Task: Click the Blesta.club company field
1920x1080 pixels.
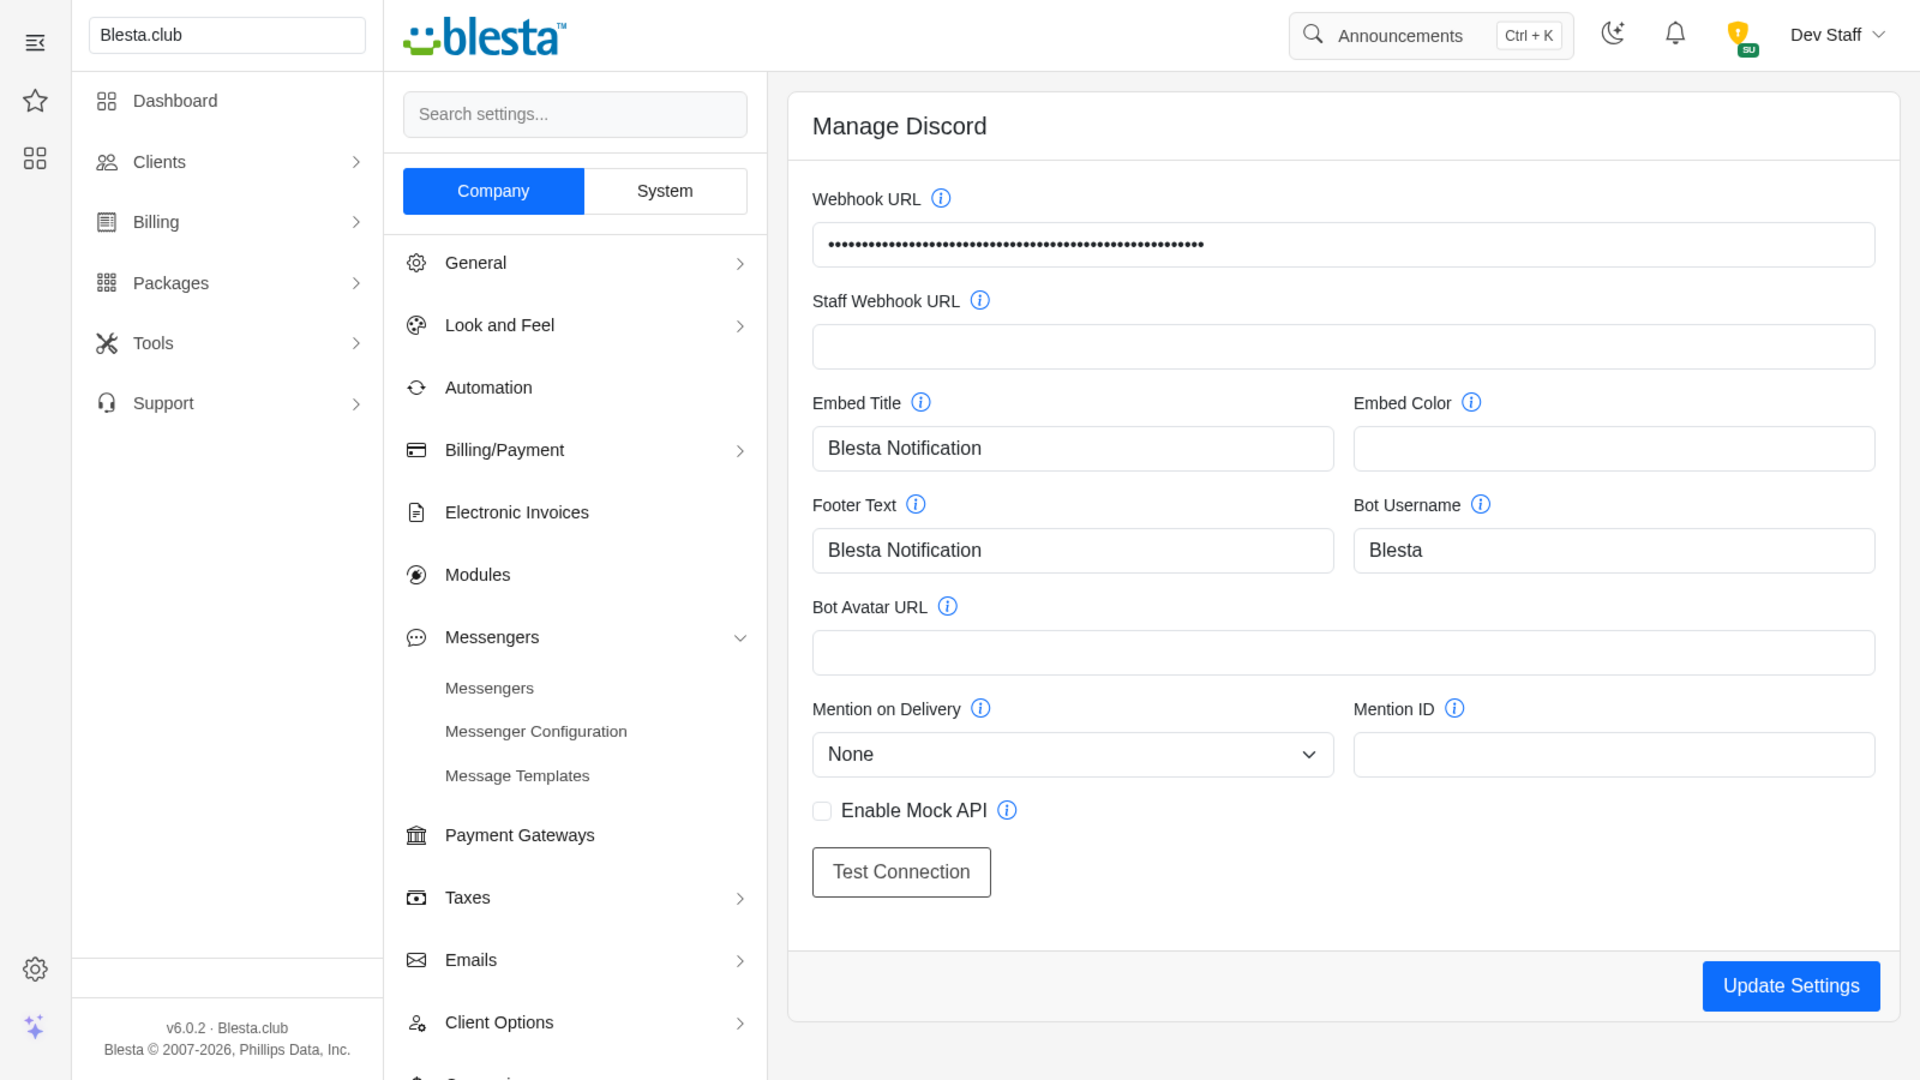Action: [227, 35]
